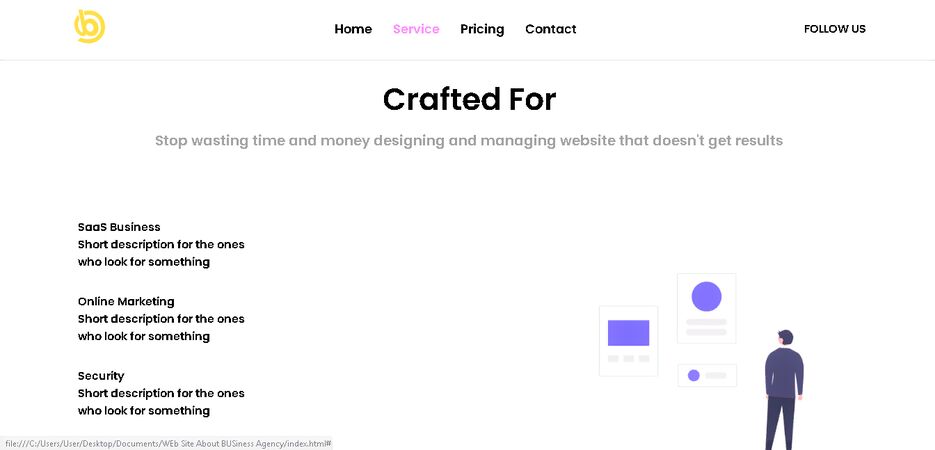Select the SaaS Business item title
This screenshot has width=935, height=450.
coord(119,227)
